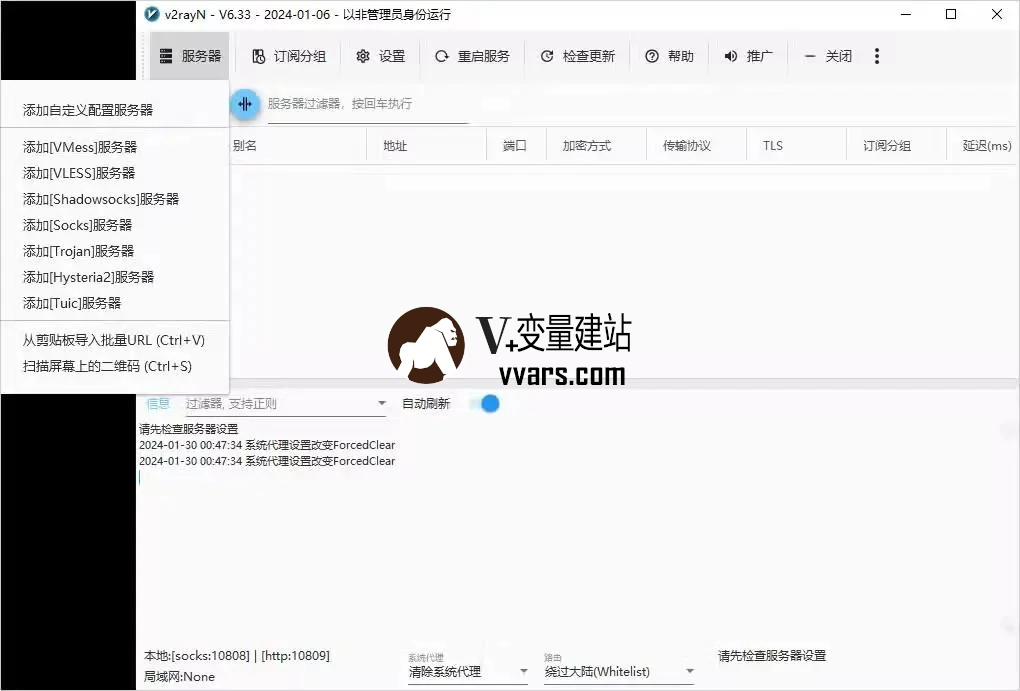
Task: Minimize the v2rayN window
Action: pyautogui.click(x=906, y=14)
